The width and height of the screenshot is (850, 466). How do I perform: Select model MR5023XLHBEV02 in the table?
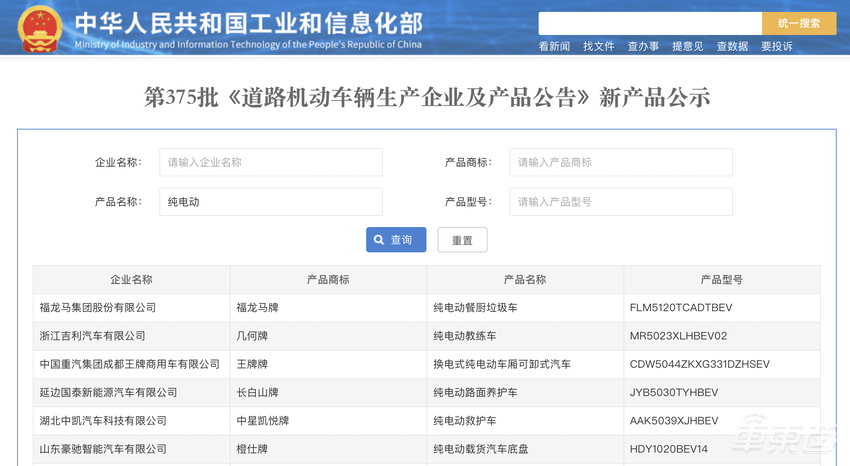[678, 336]
